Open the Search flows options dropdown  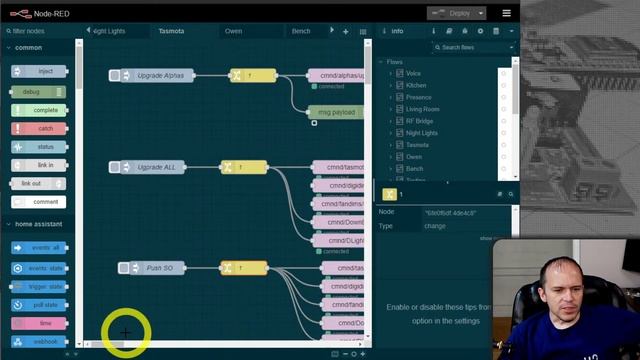511,47
